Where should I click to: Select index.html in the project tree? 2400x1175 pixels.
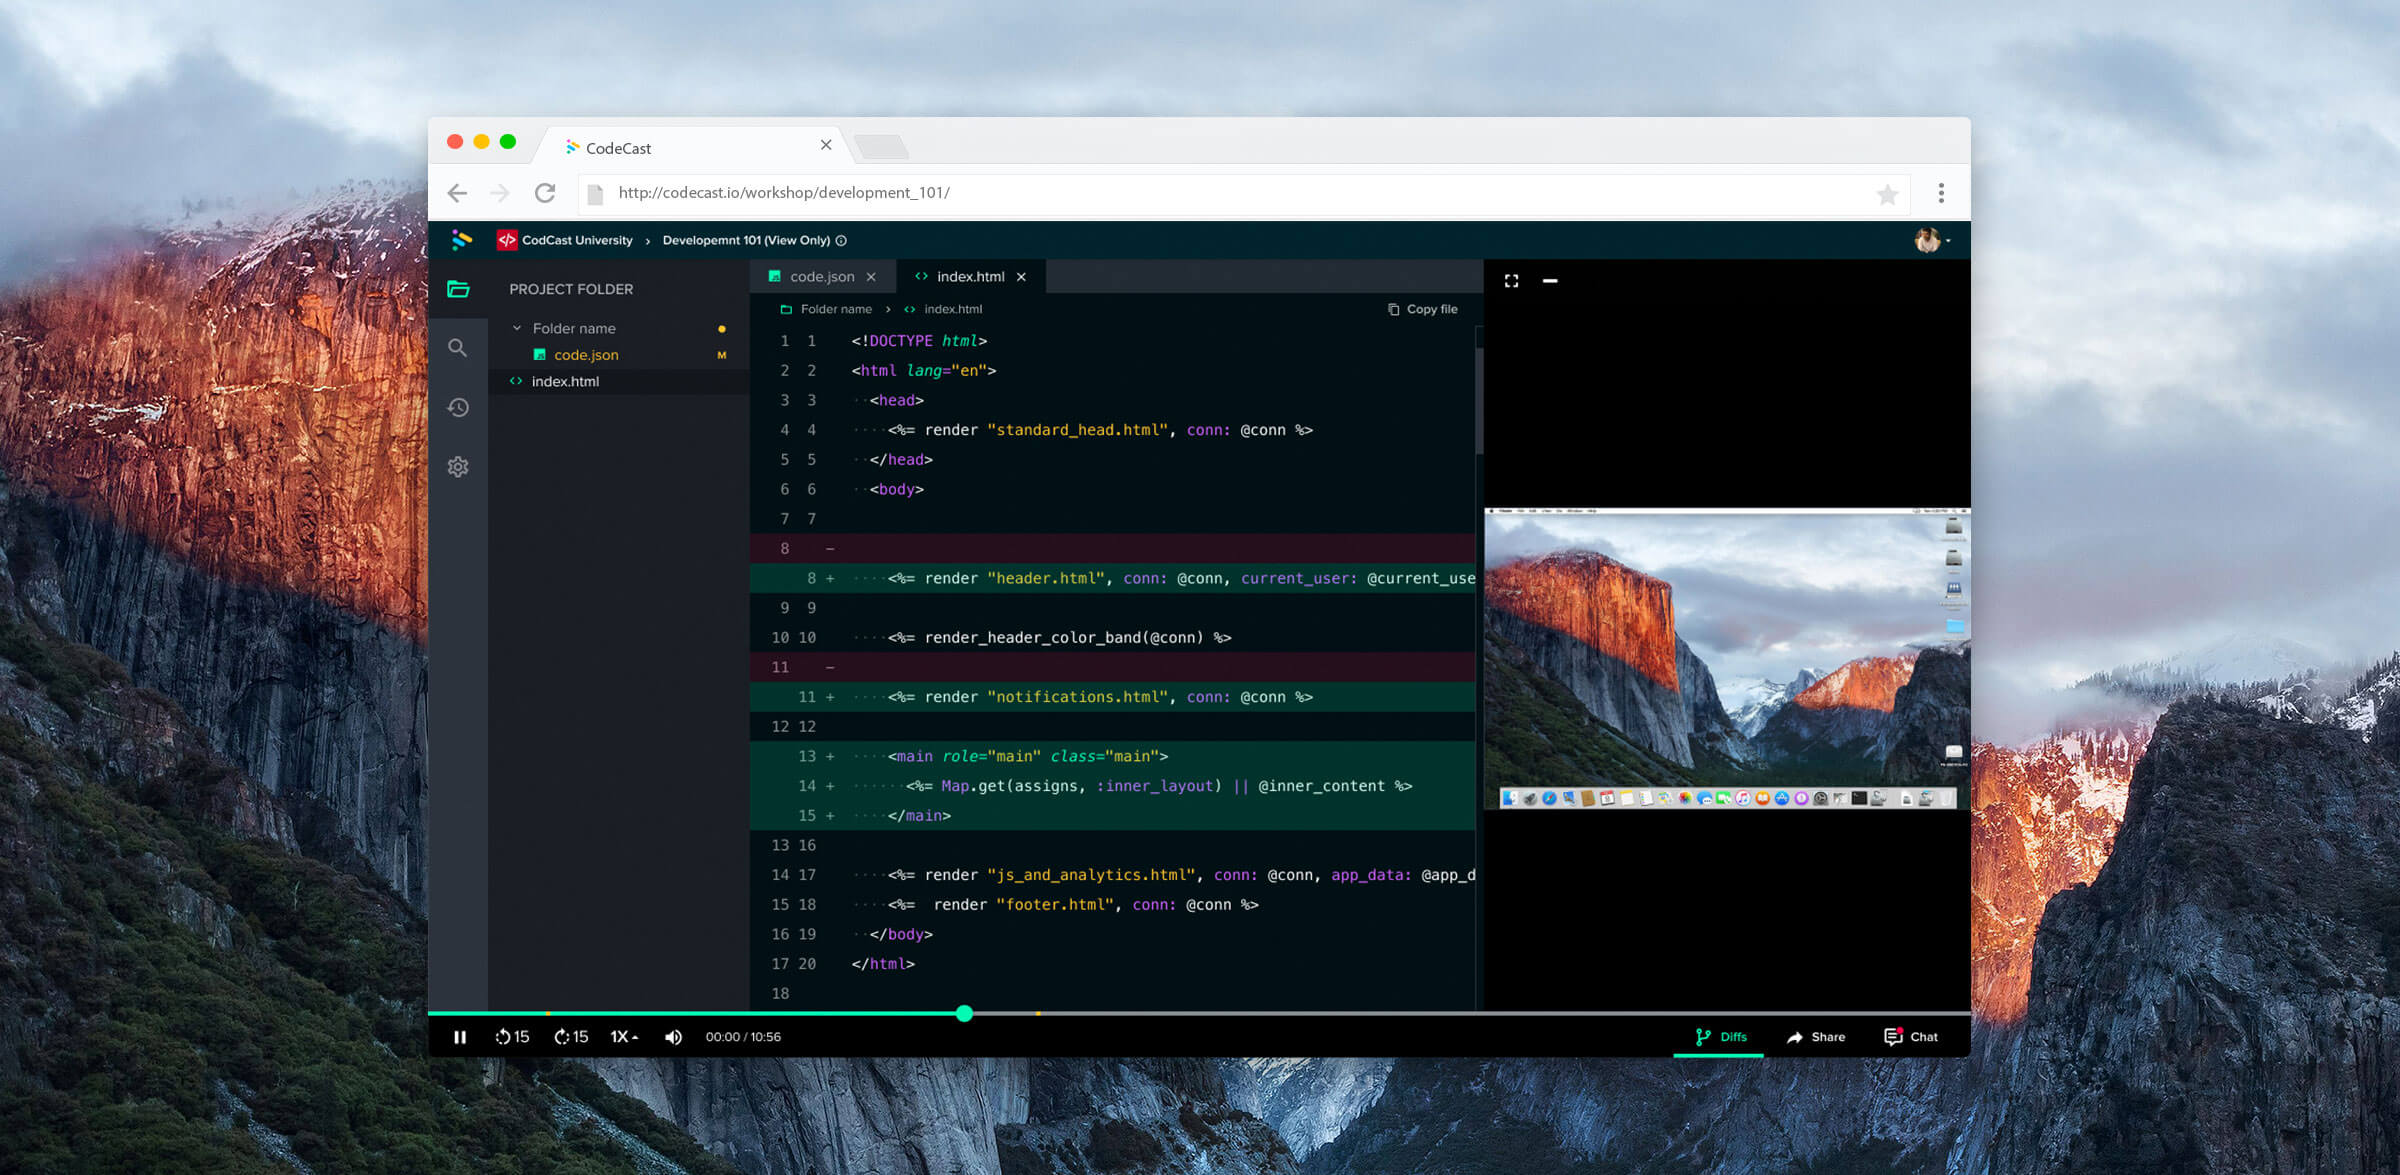[565, 381]
